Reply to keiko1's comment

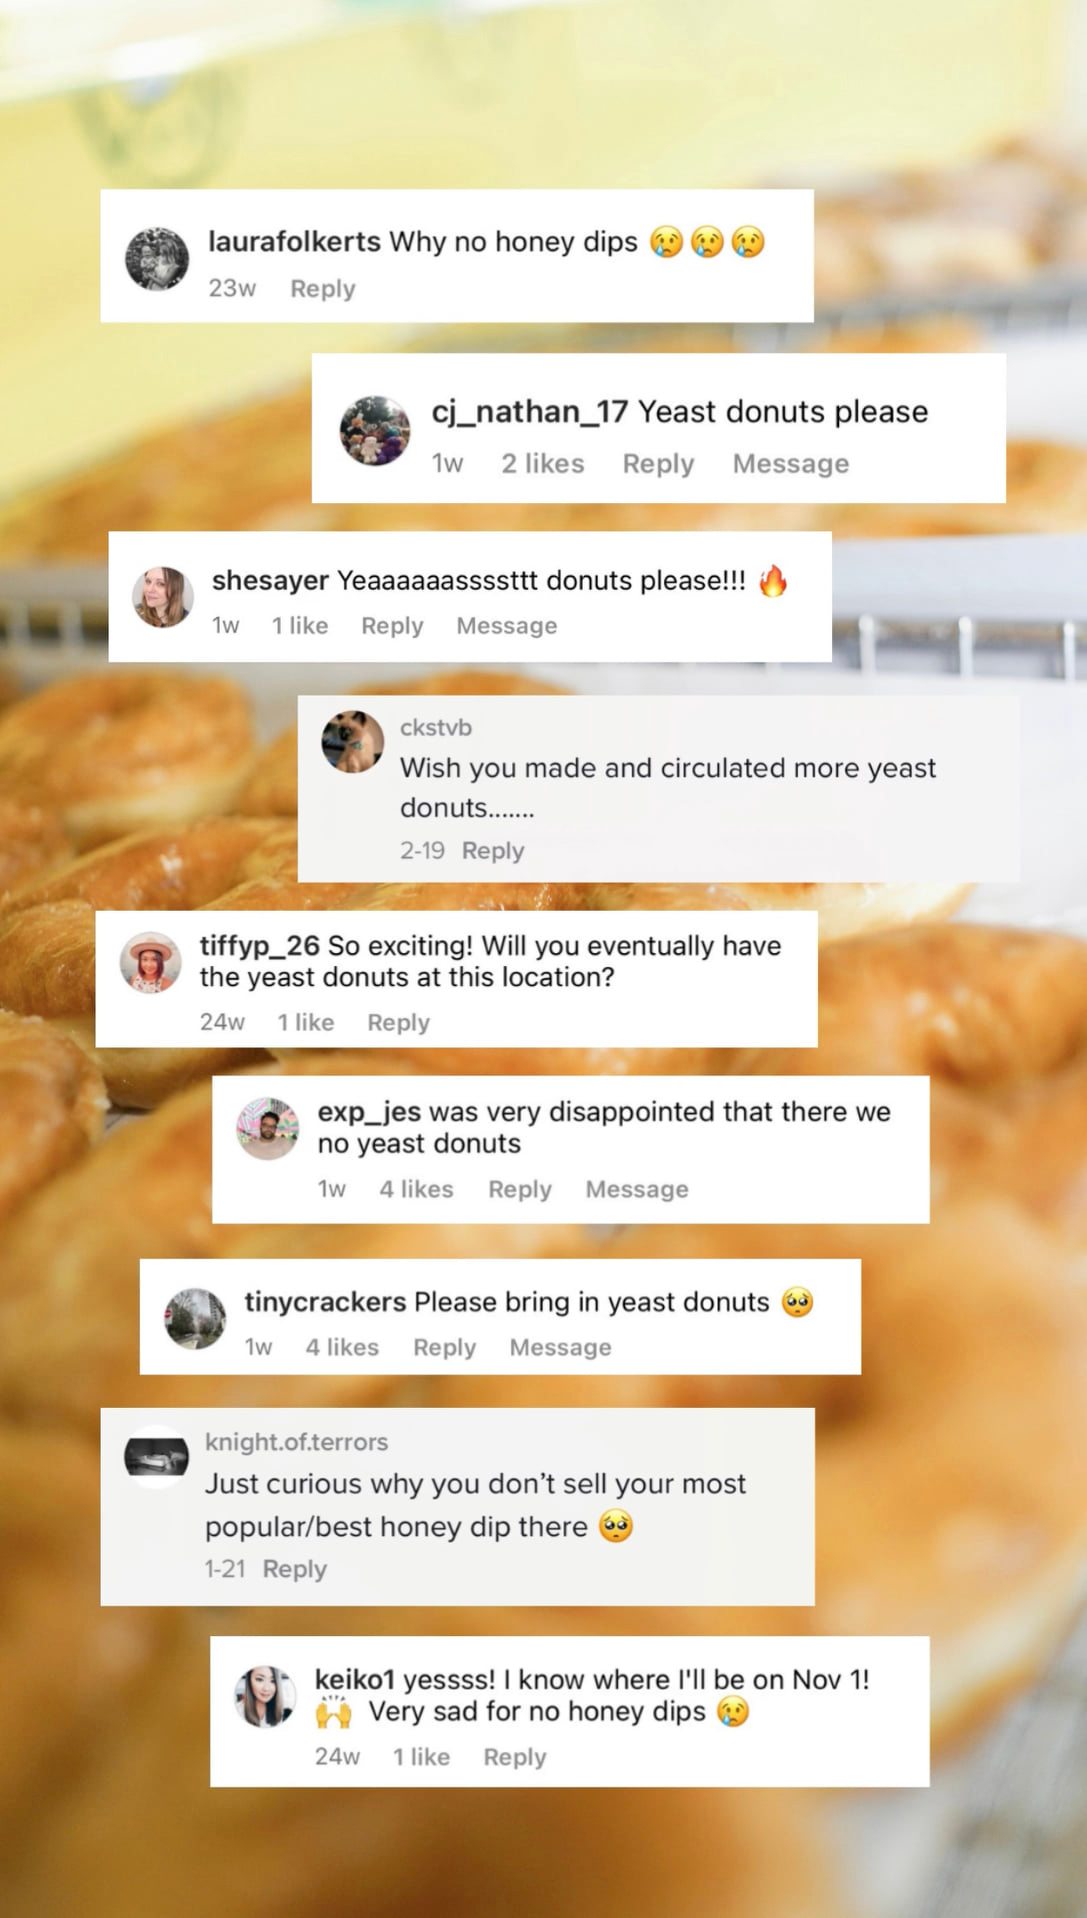514,1757
